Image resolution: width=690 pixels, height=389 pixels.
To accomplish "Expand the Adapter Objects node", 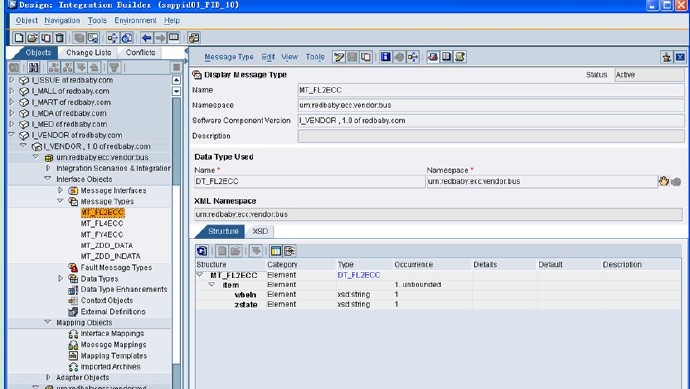I will click(48, 378).
